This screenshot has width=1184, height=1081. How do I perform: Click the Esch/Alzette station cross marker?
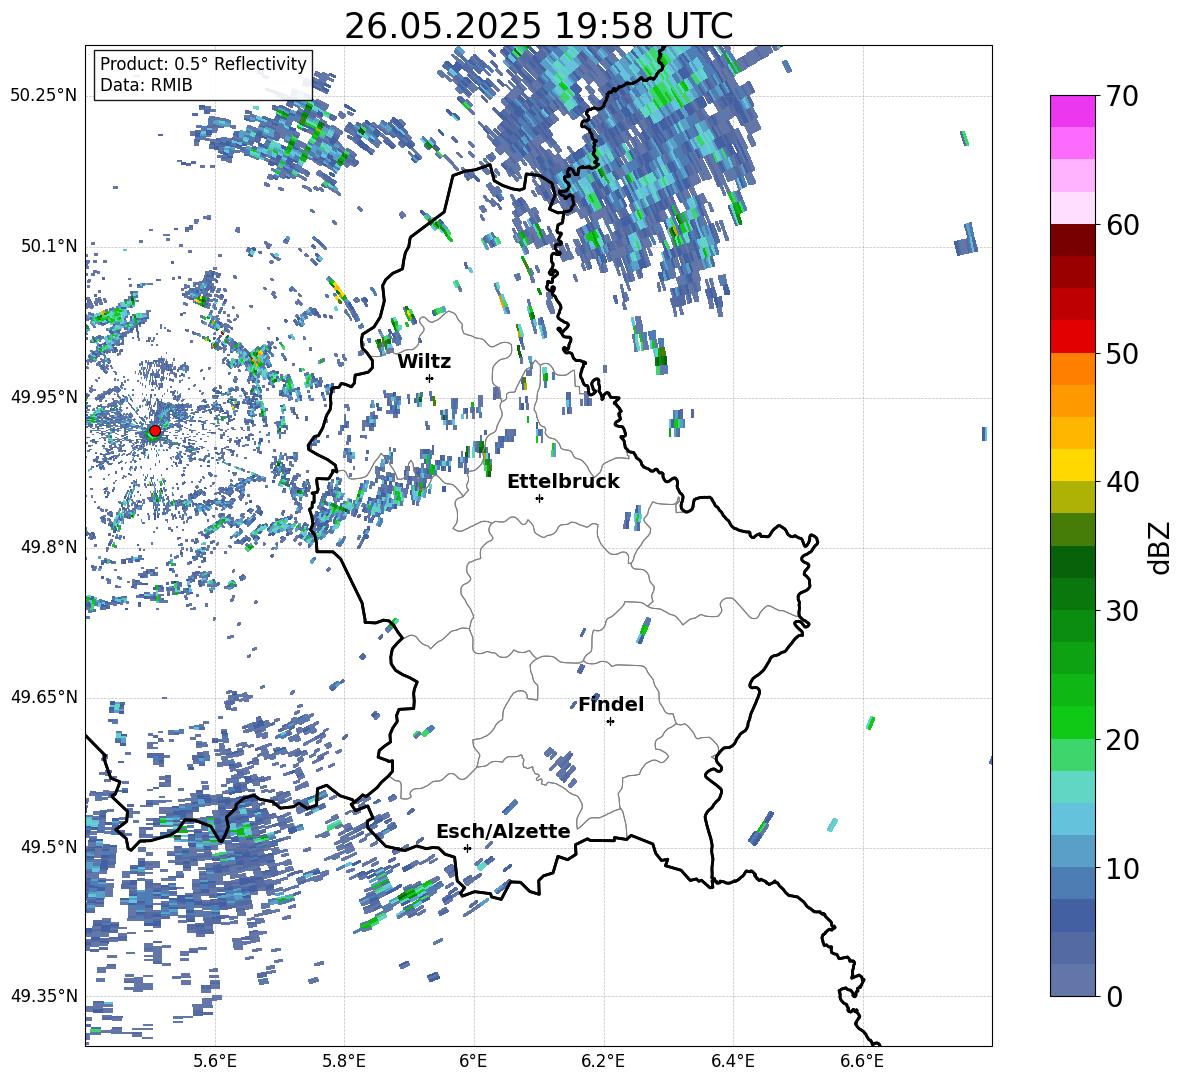point(467,848)
